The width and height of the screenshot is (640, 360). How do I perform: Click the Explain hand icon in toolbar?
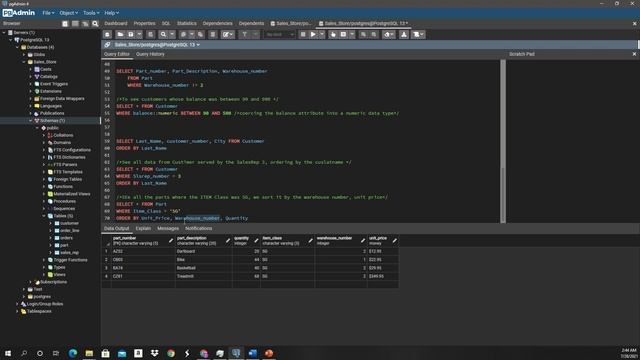[x=333, y=35]
